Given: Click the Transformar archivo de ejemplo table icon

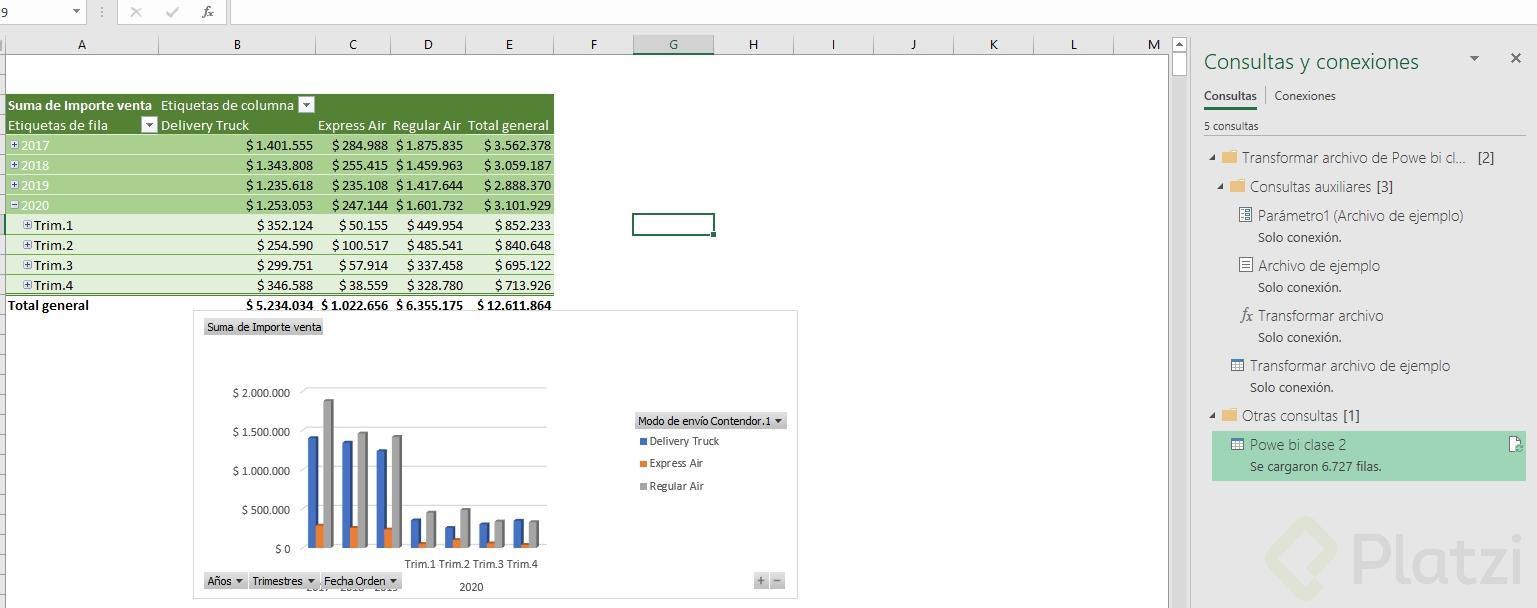Looking at the screenshot, I should pyautogui.click(x=1237, y=366).
